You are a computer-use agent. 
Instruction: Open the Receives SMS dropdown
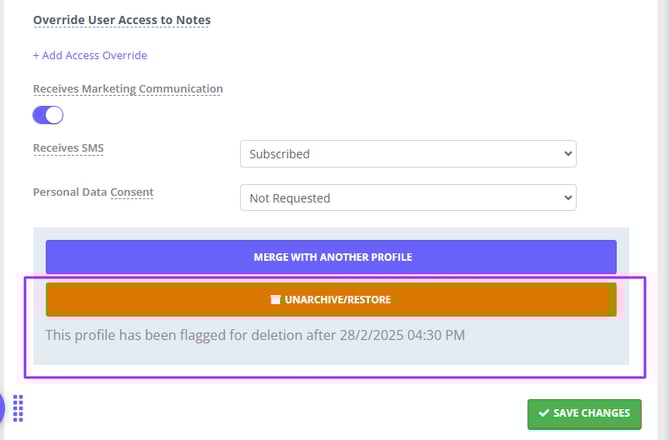(408, 154)
